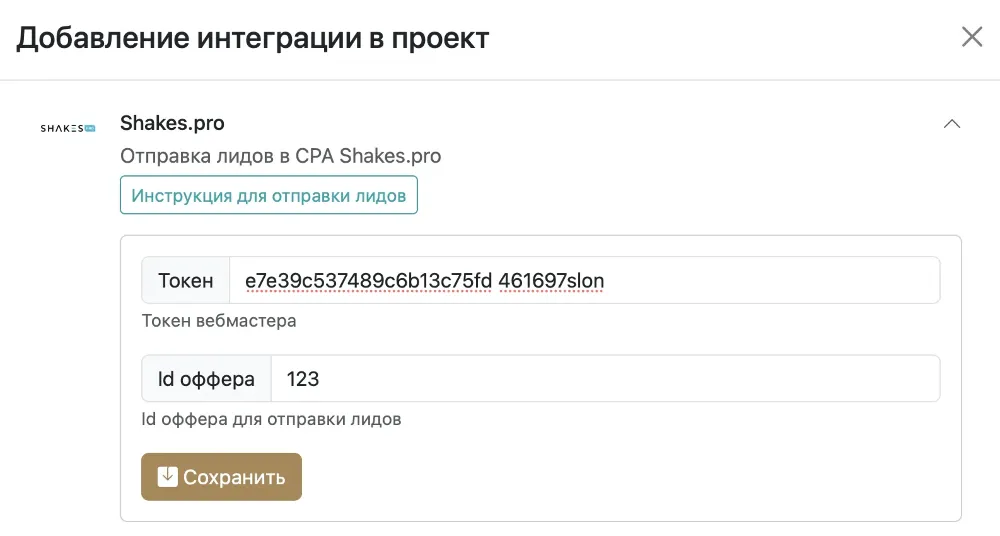Screen dimensions: 1000x536
Task: Click the 'Отправка лидов в CPA Shakes.pro' description
Action: click(280, 156)
